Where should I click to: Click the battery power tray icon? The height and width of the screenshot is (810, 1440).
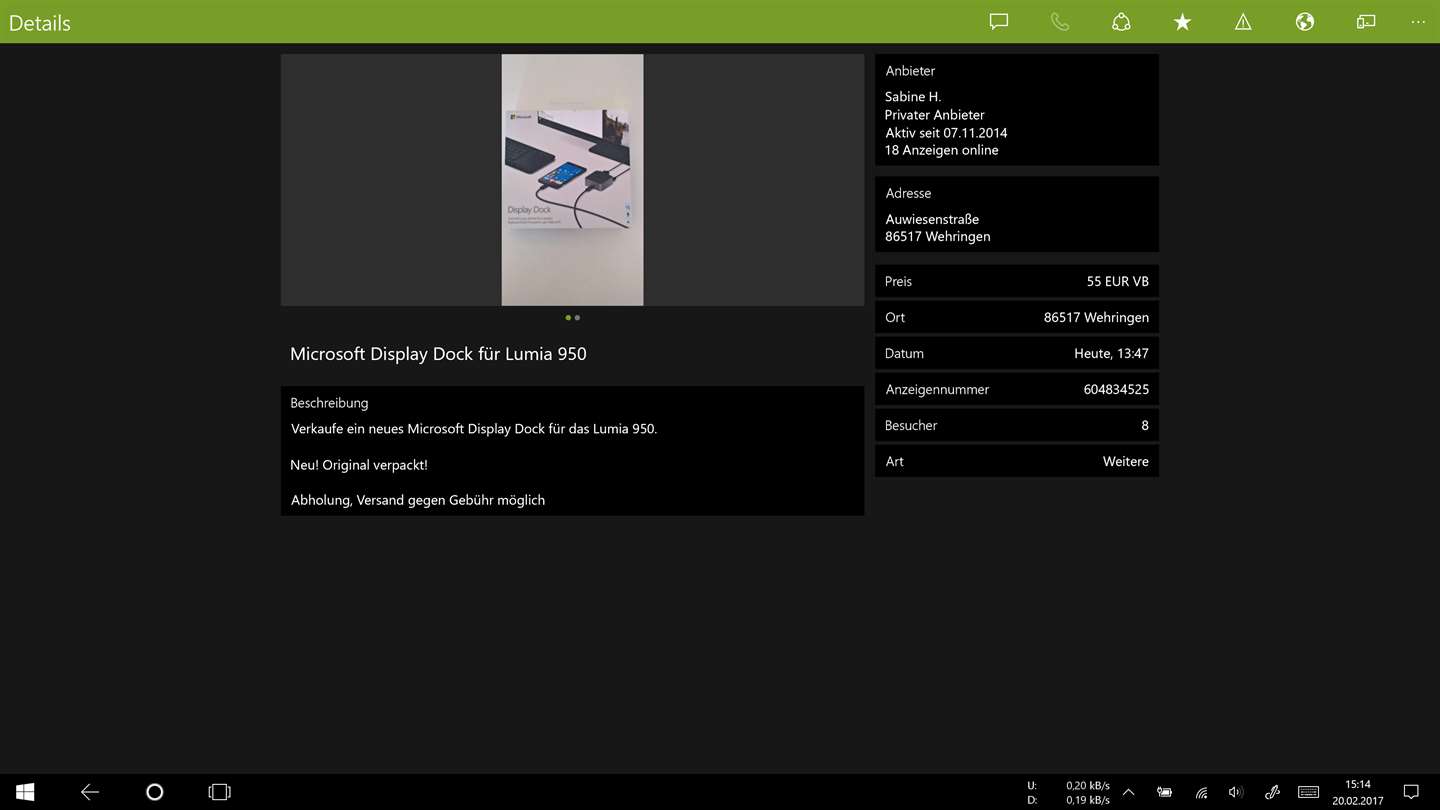click(x=1165, y=792)
